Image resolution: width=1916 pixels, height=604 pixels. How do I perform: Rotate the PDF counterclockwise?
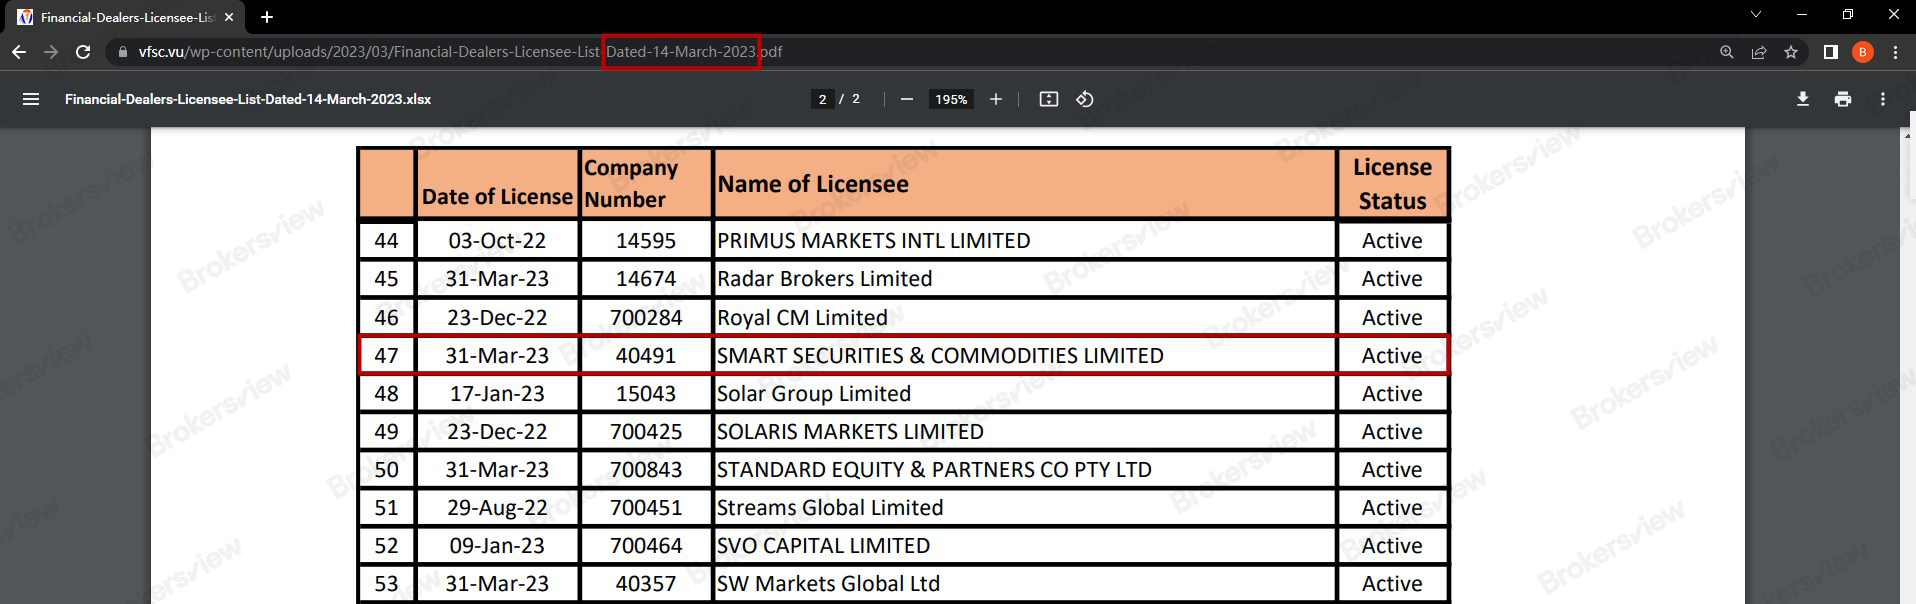coord(1084,99)
